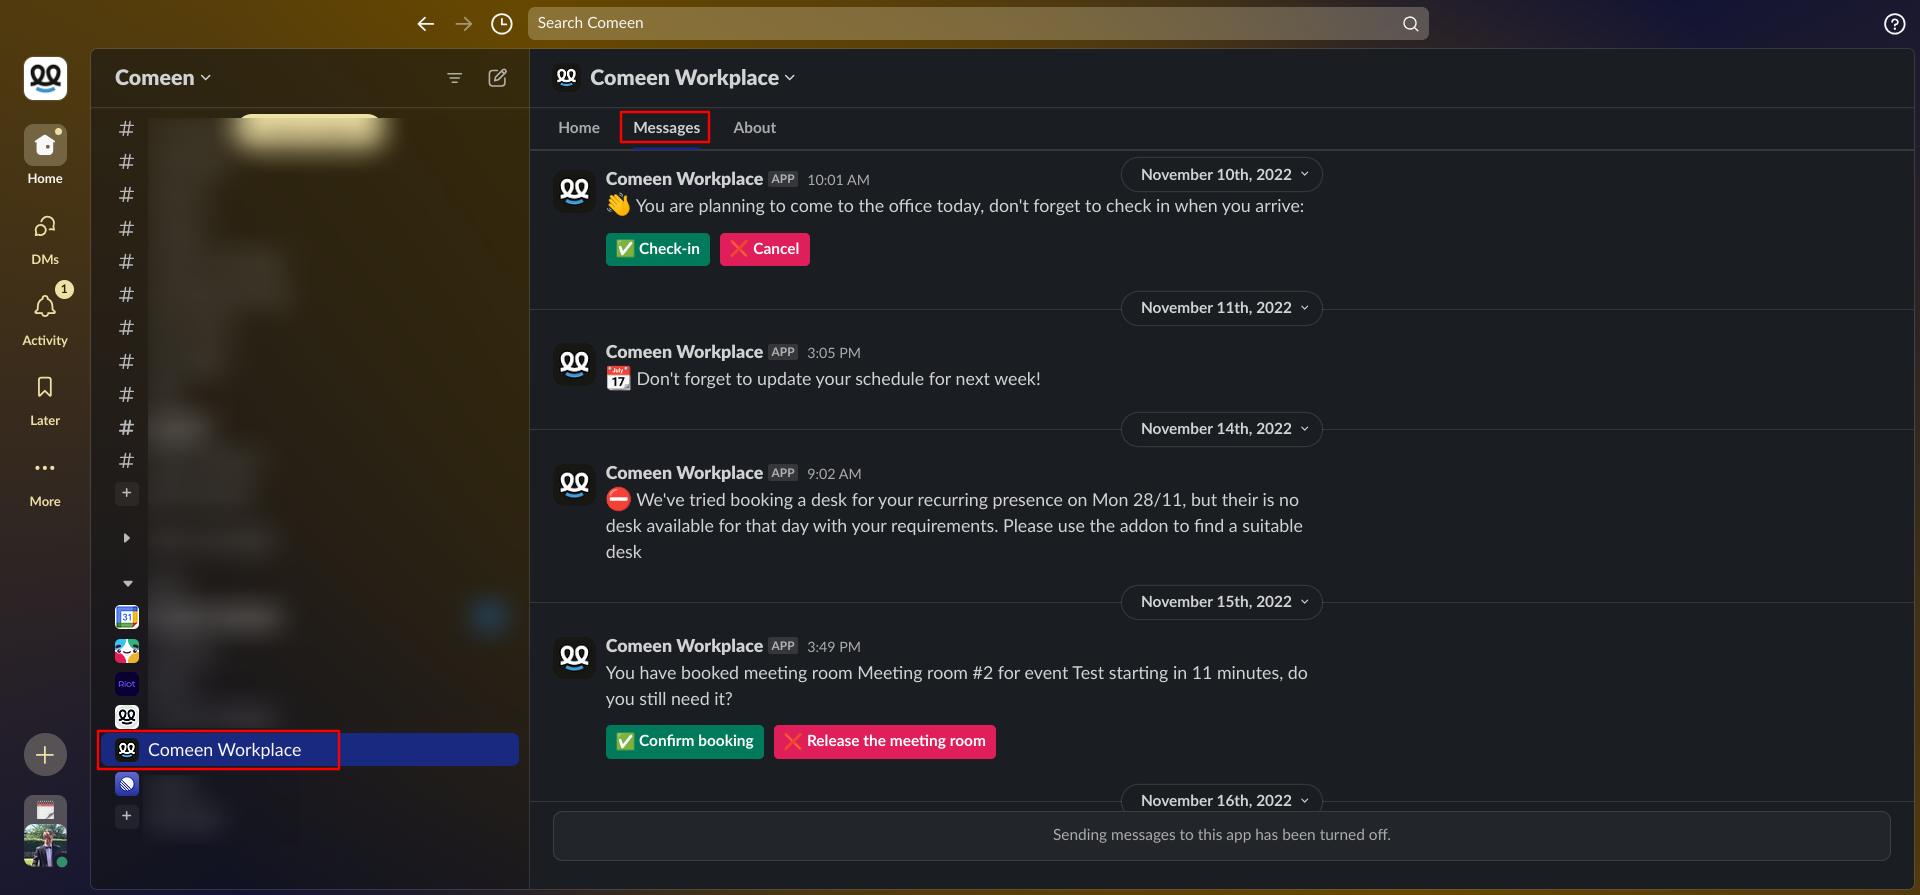Click the APP badge on the 3:49 PM message

click(783, 646)
